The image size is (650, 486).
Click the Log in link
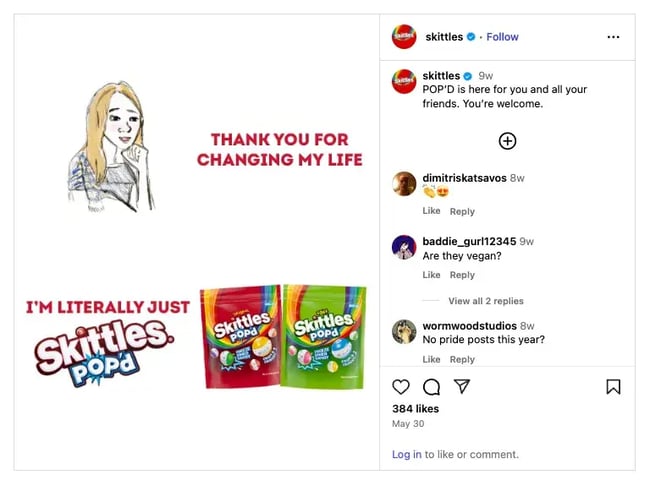click(x=406, y=454)
